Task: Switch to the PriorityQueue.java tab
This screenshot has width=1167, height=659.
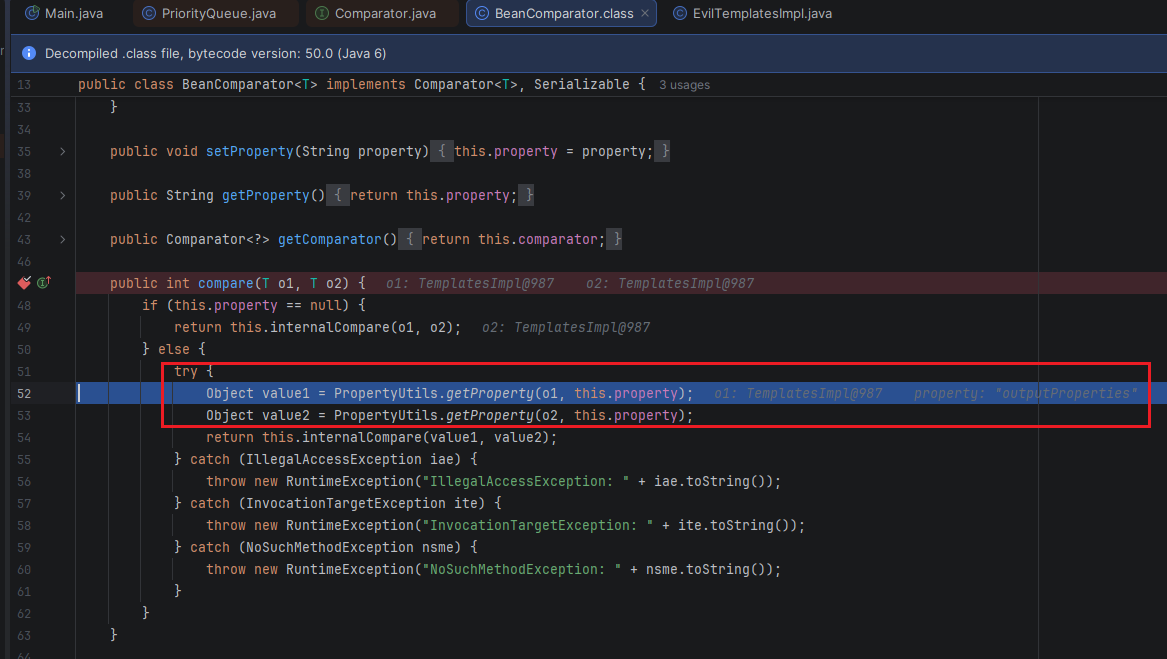Action: (x=216, y=13)
